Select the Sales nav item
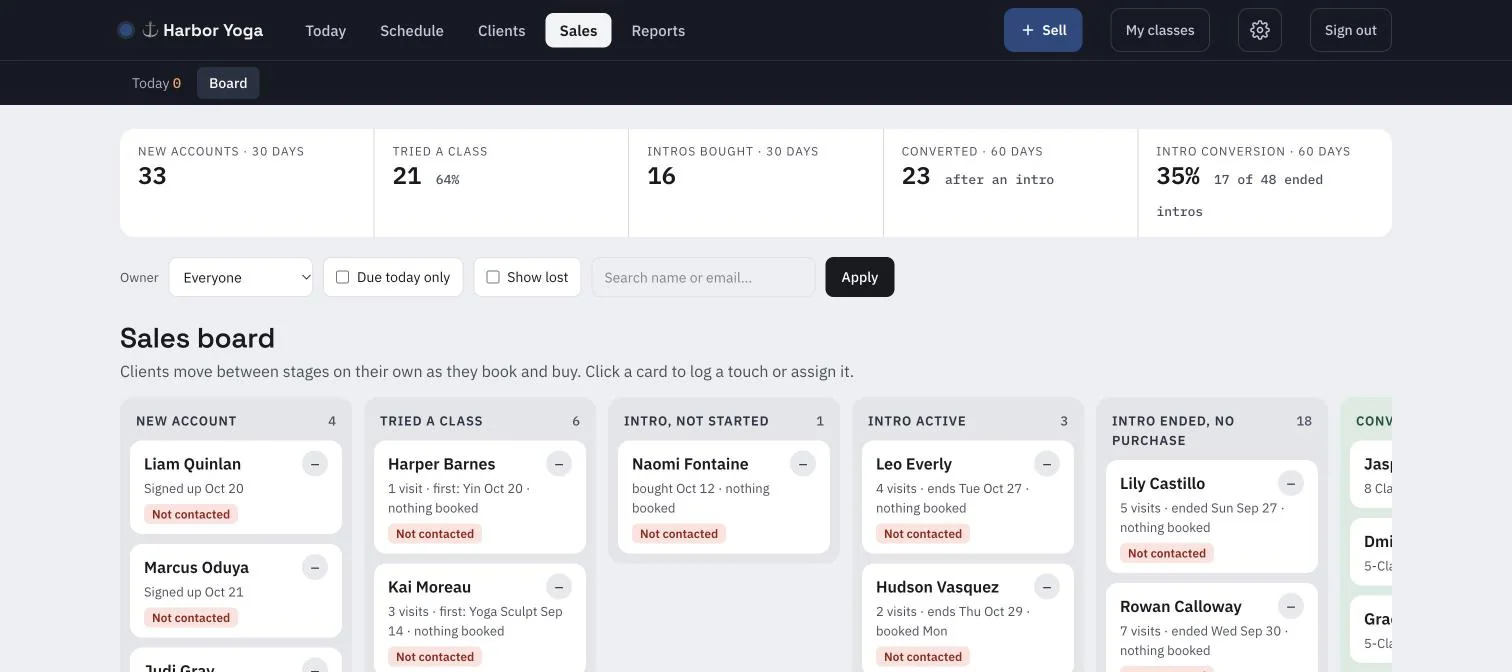The height and width of the screenshot is (672, 1512). (578, 30)
